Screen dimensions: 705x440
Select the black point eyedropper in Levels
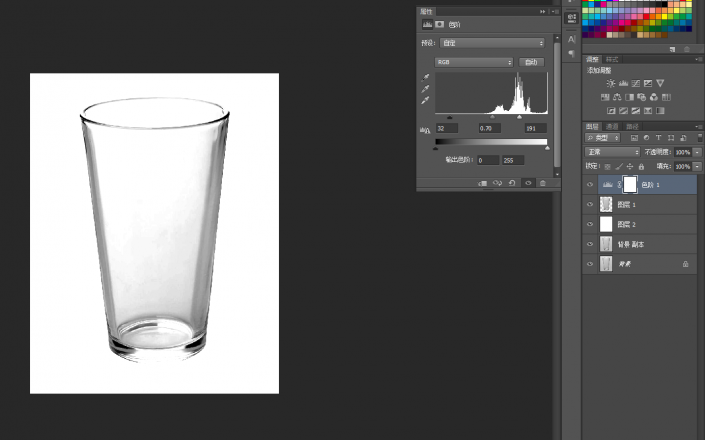click(x=425, y=77)
